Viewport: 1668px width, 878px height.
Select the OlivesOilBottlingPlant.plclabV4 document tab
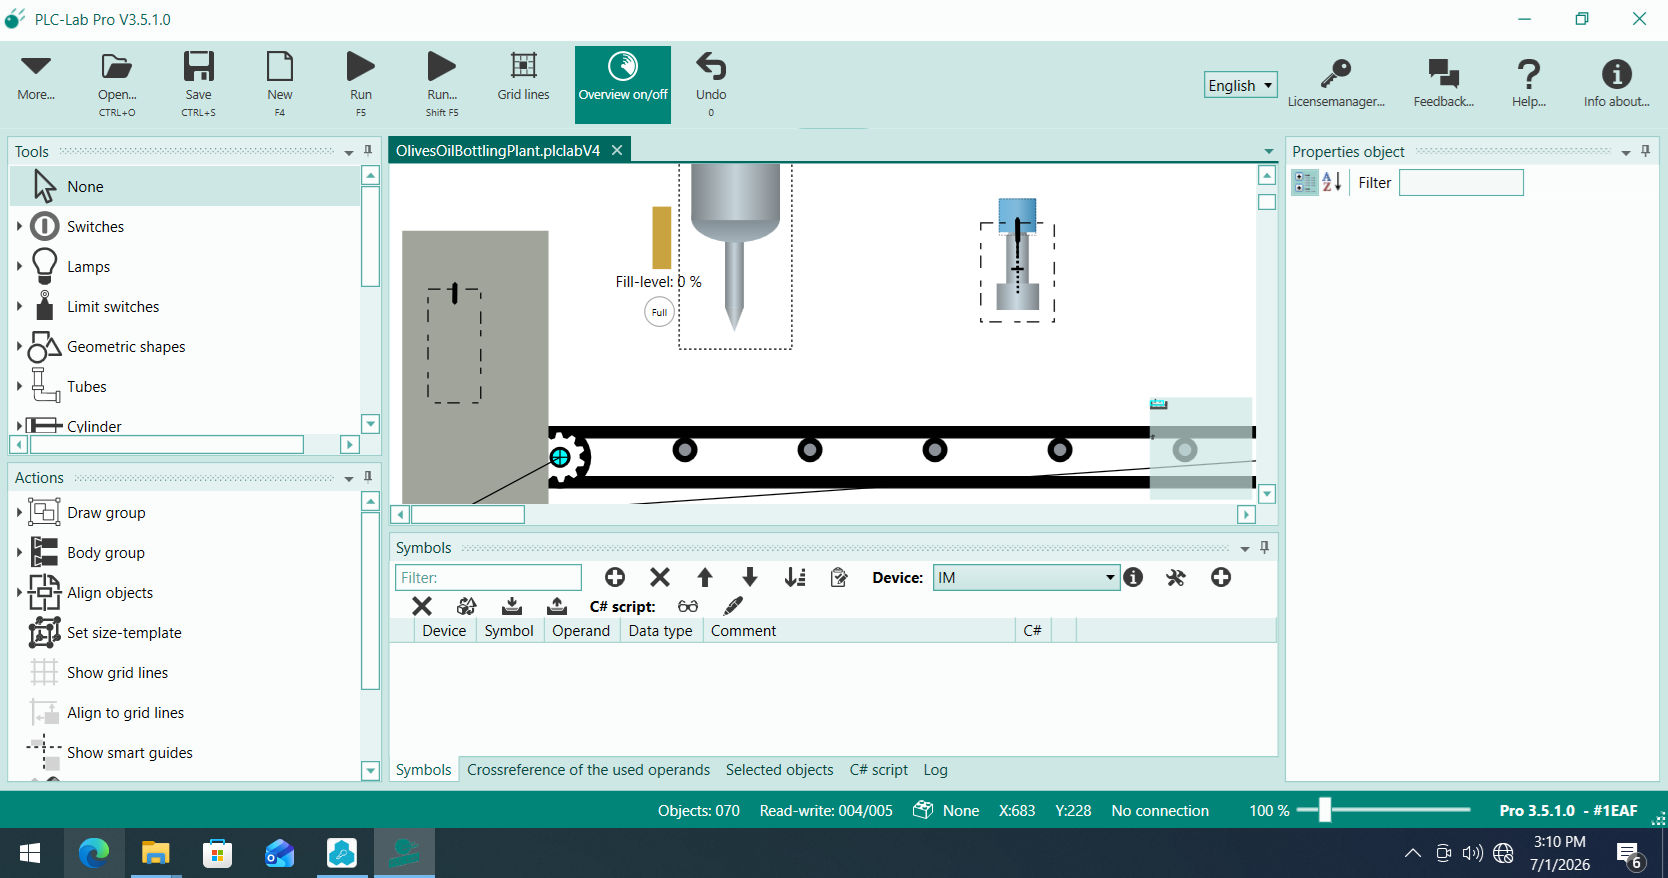[x=498, y=150]
